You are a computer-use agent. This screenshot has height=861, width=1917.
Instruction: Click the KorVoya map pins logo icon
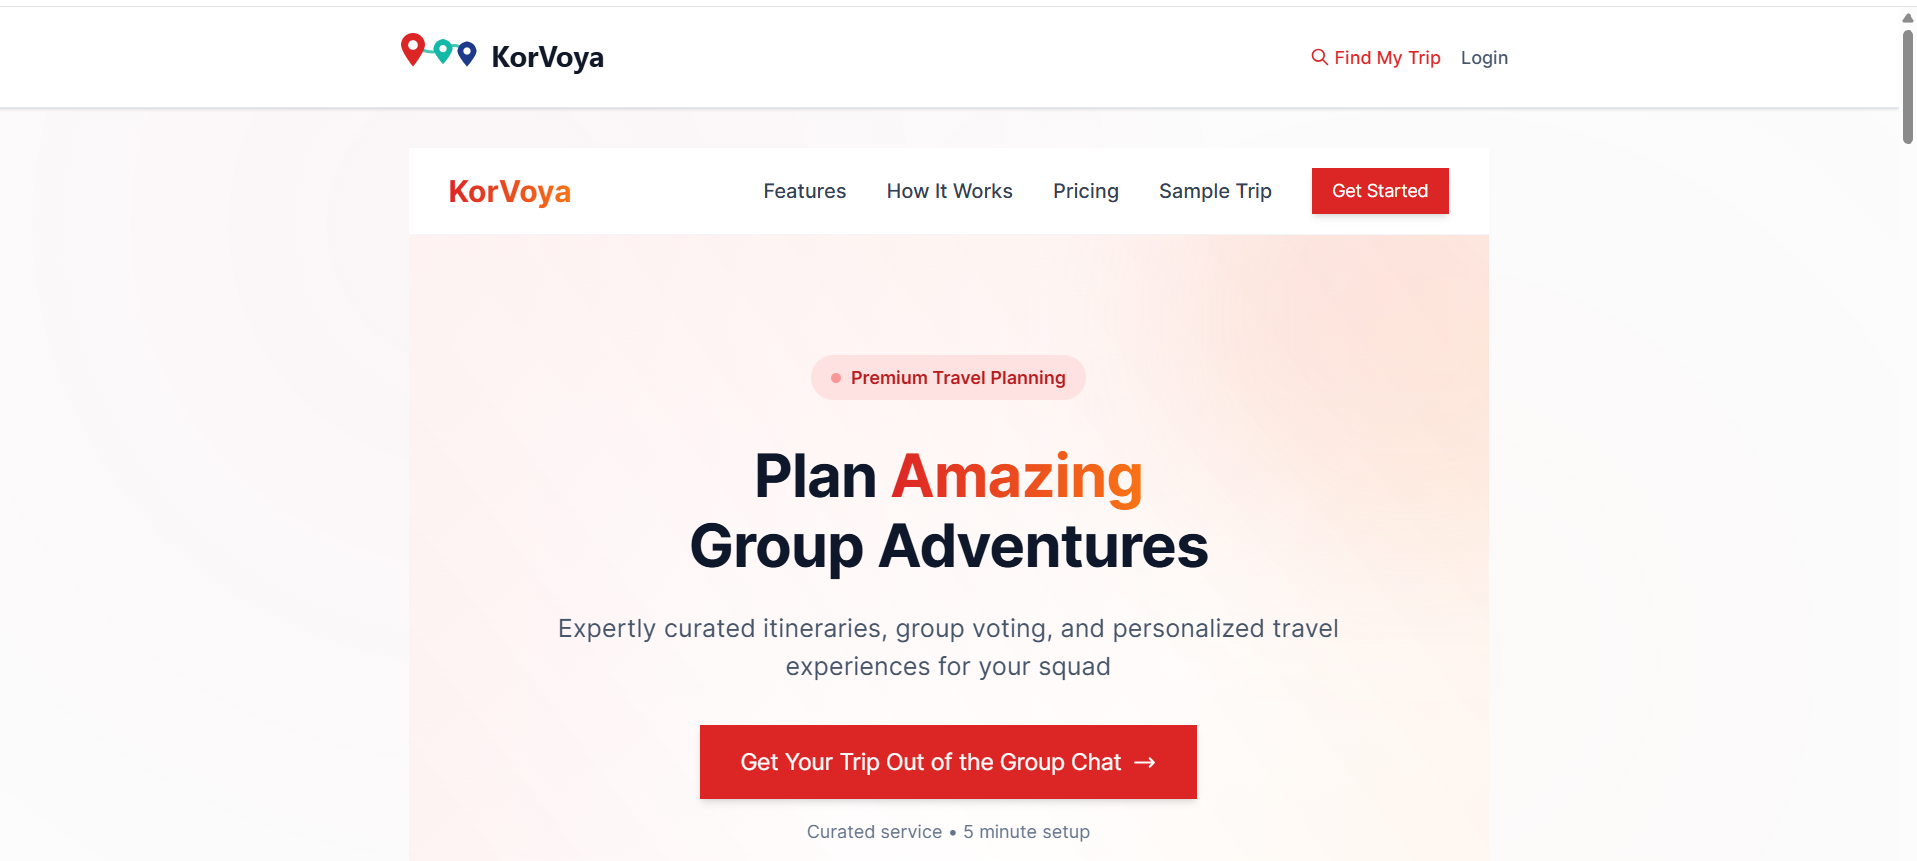439,50
